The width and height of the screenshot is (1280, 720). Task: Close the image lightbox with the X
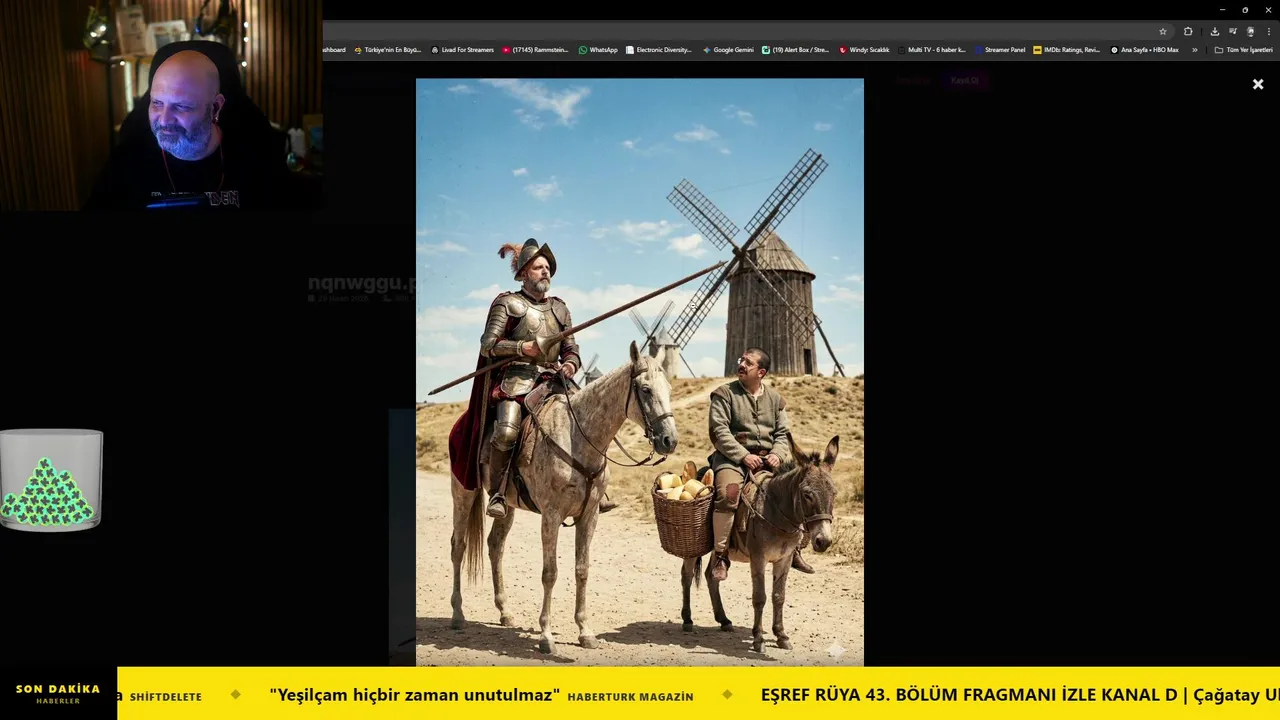[1258, 85]
